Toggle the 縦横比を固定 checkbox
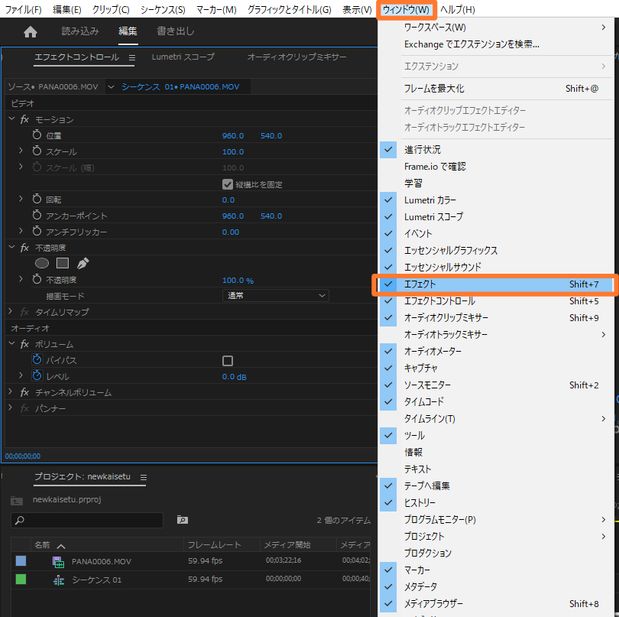 click(227, 184)
